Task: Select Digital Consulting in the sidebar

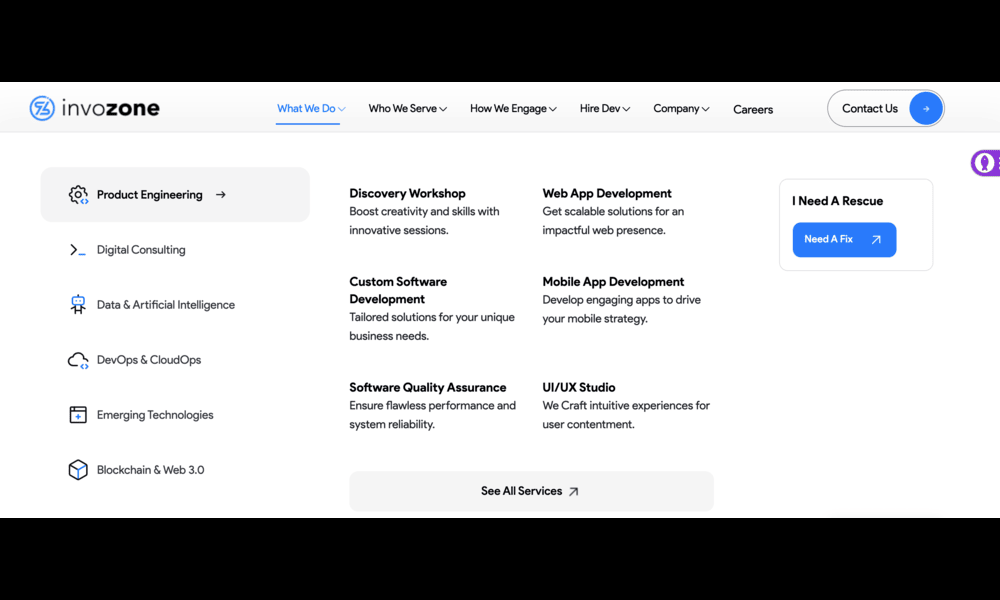Action: (141, 250)
